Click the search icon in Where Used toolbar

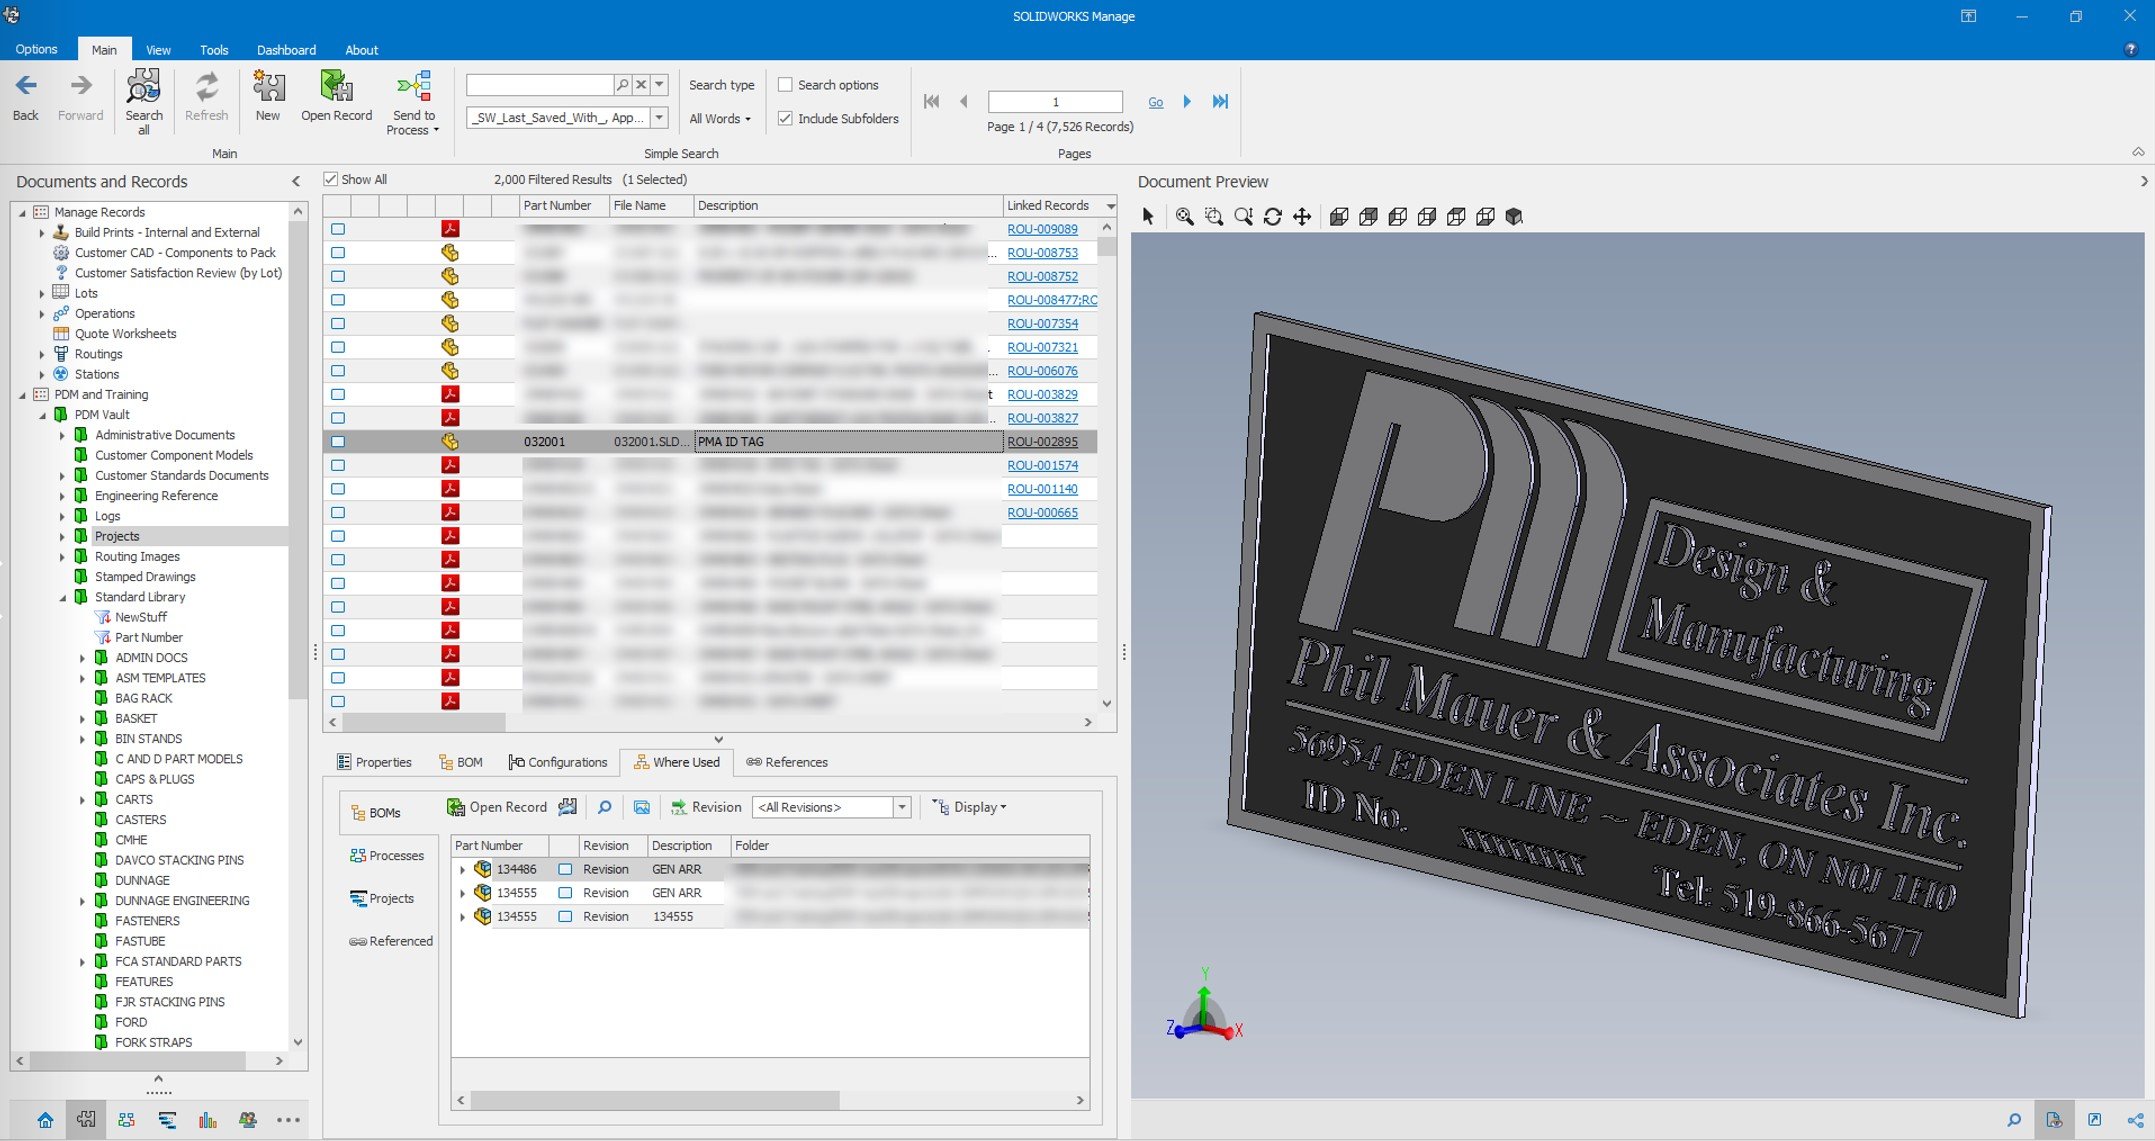point(604,807)
